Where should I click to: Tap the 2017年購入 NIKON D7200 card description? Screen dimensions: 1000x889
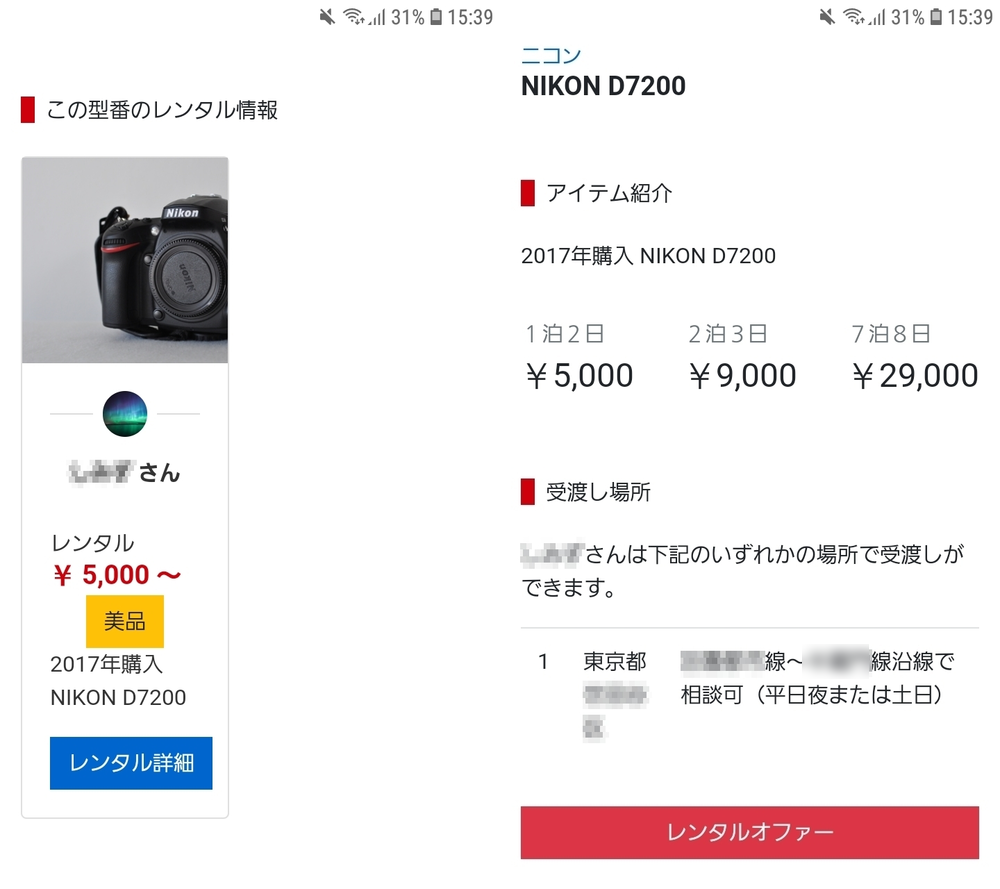tap(118, 681)
